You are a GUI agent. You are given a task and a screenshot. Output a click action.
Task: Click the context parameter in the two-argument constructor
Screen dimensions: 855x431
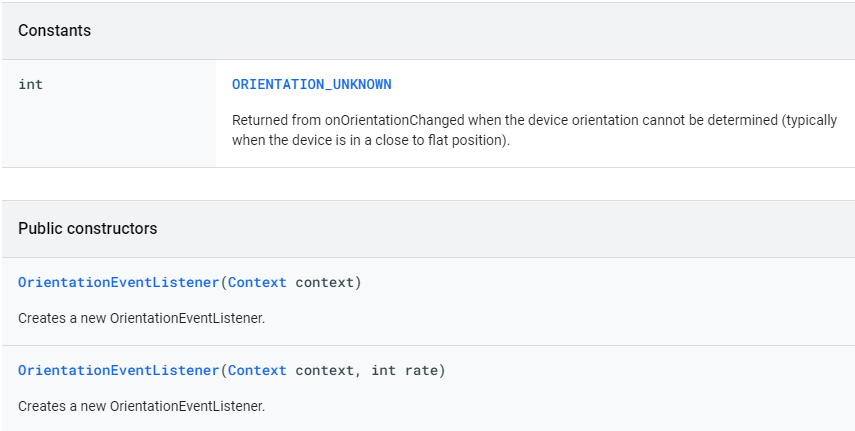[x=325, y=371]
